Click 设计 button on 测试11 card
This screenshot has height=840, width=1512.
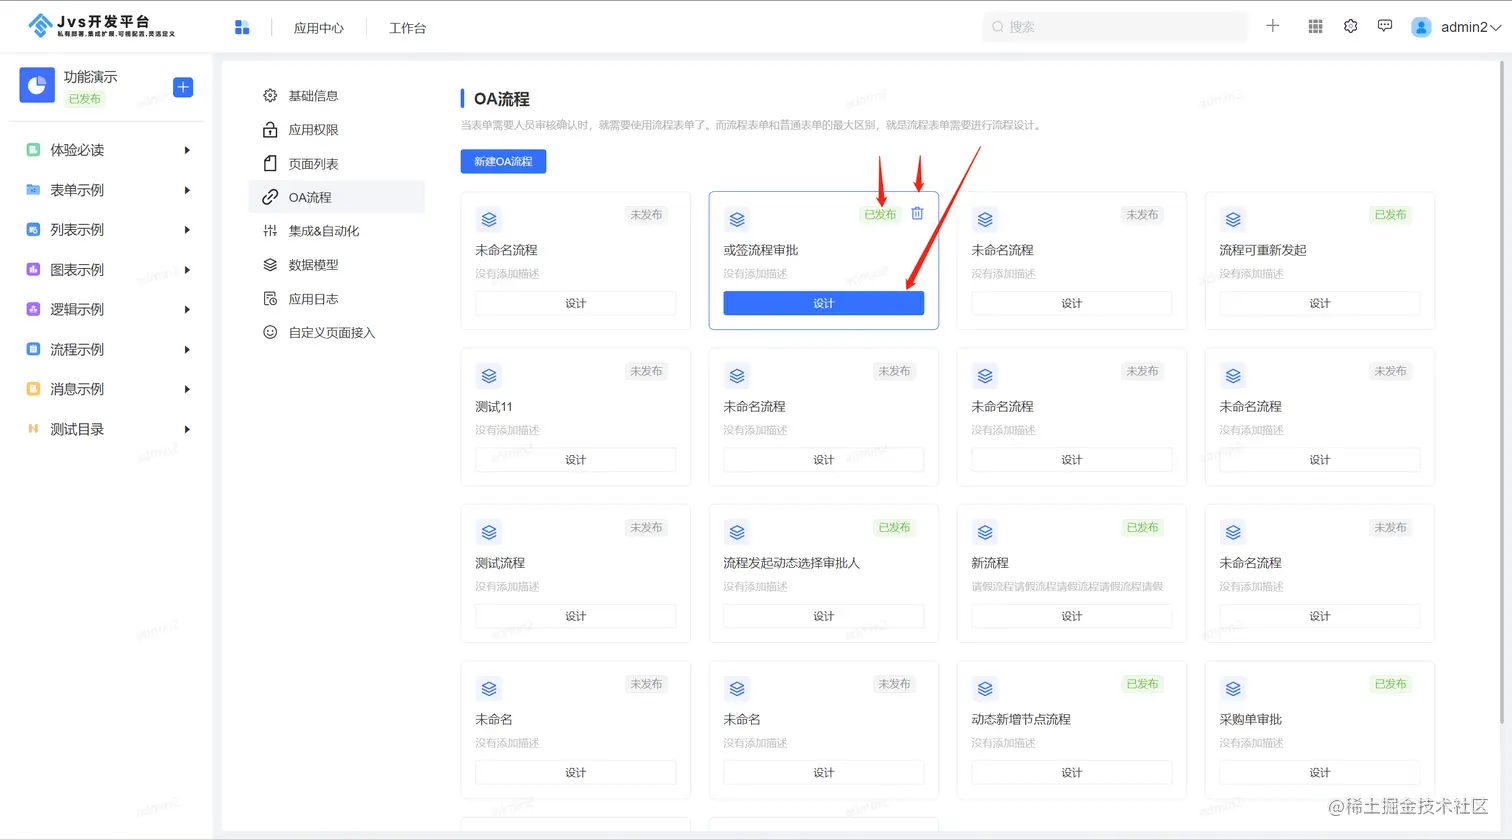click(576, 460)
